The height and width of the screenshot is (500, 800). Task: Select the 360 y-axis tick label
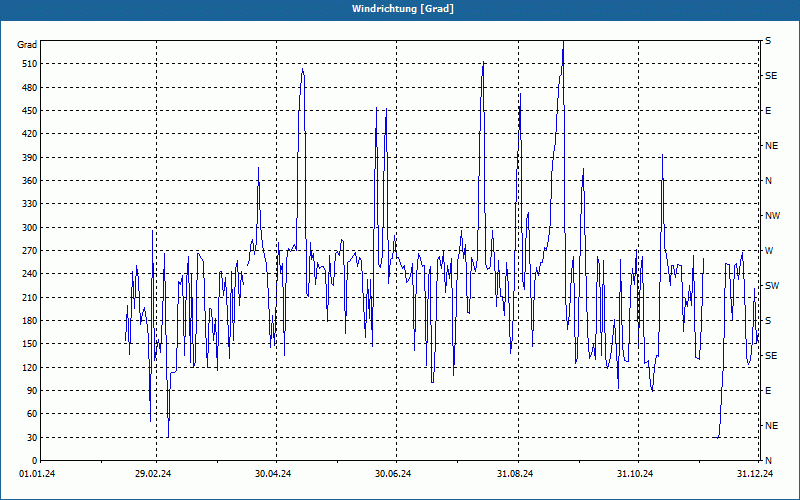30,181
